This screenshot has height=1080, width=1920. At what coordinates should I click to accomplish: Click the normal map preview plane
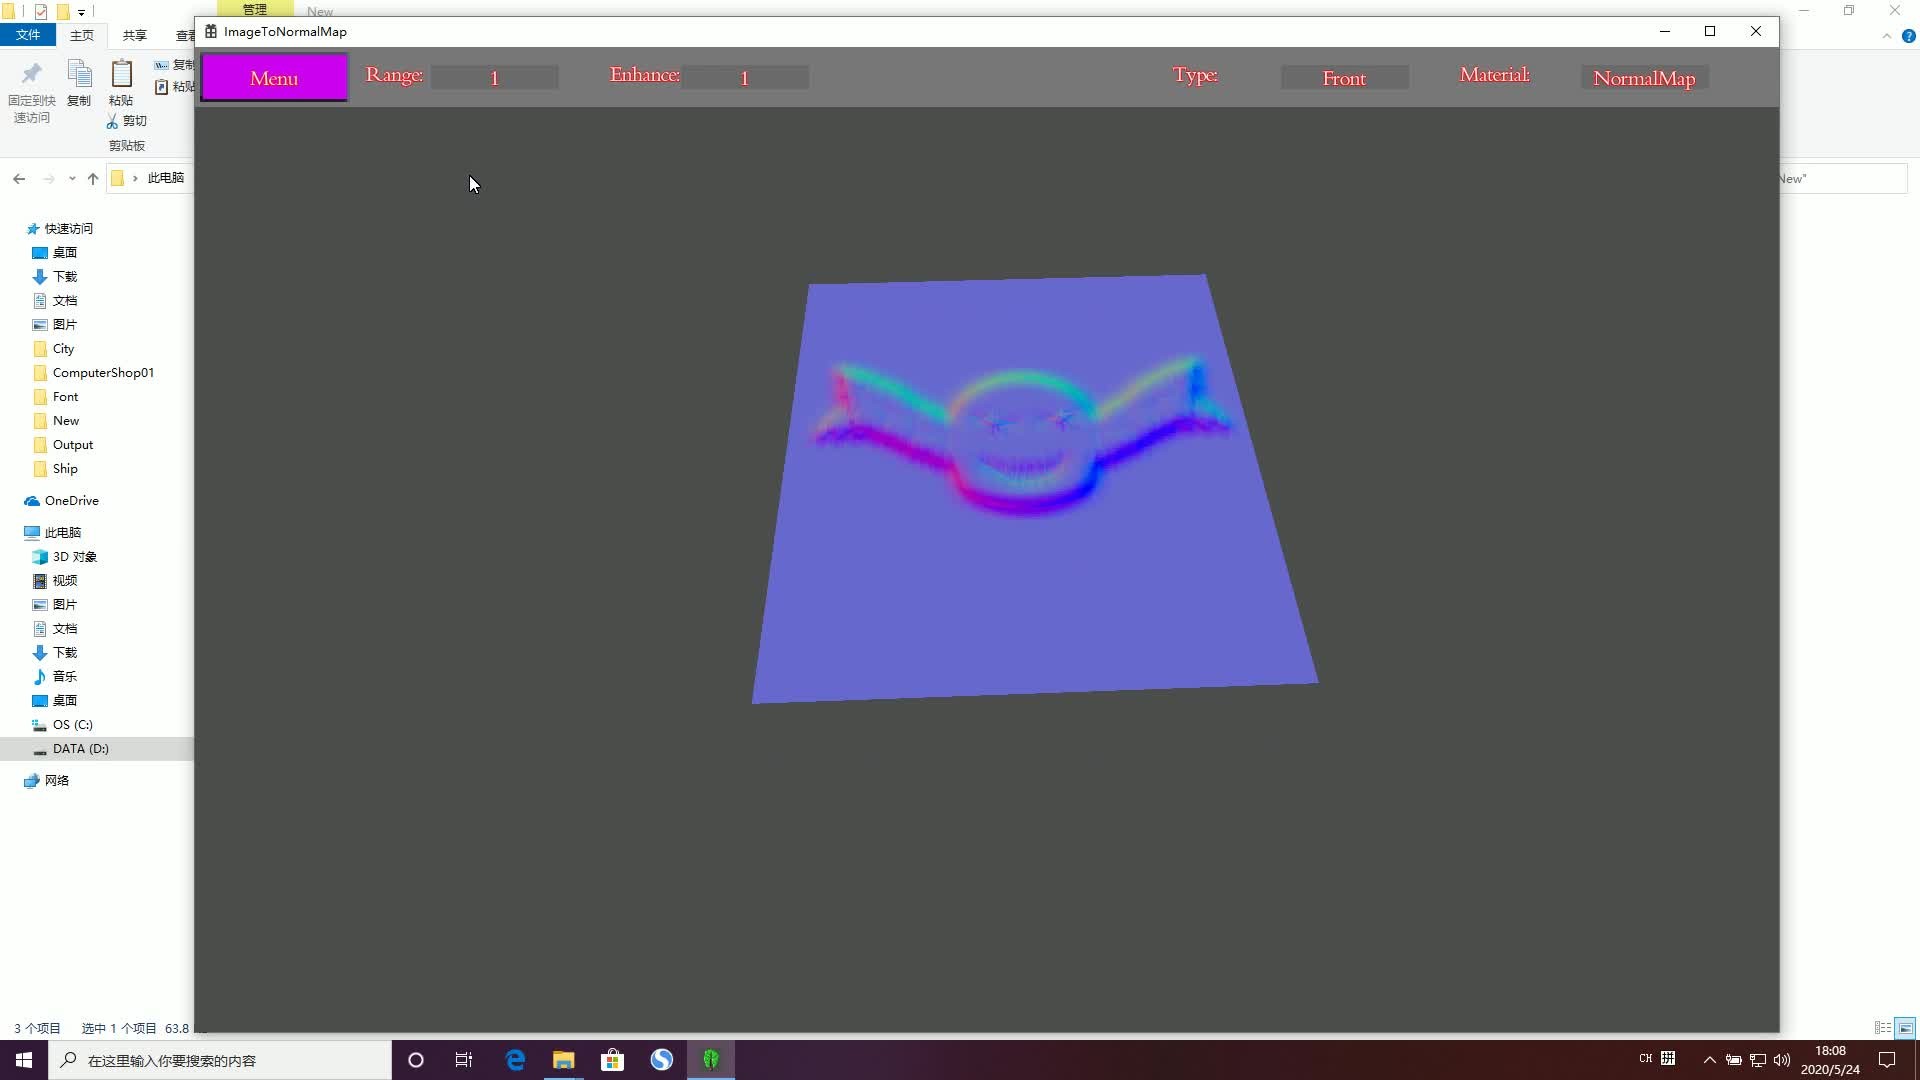1034,580
